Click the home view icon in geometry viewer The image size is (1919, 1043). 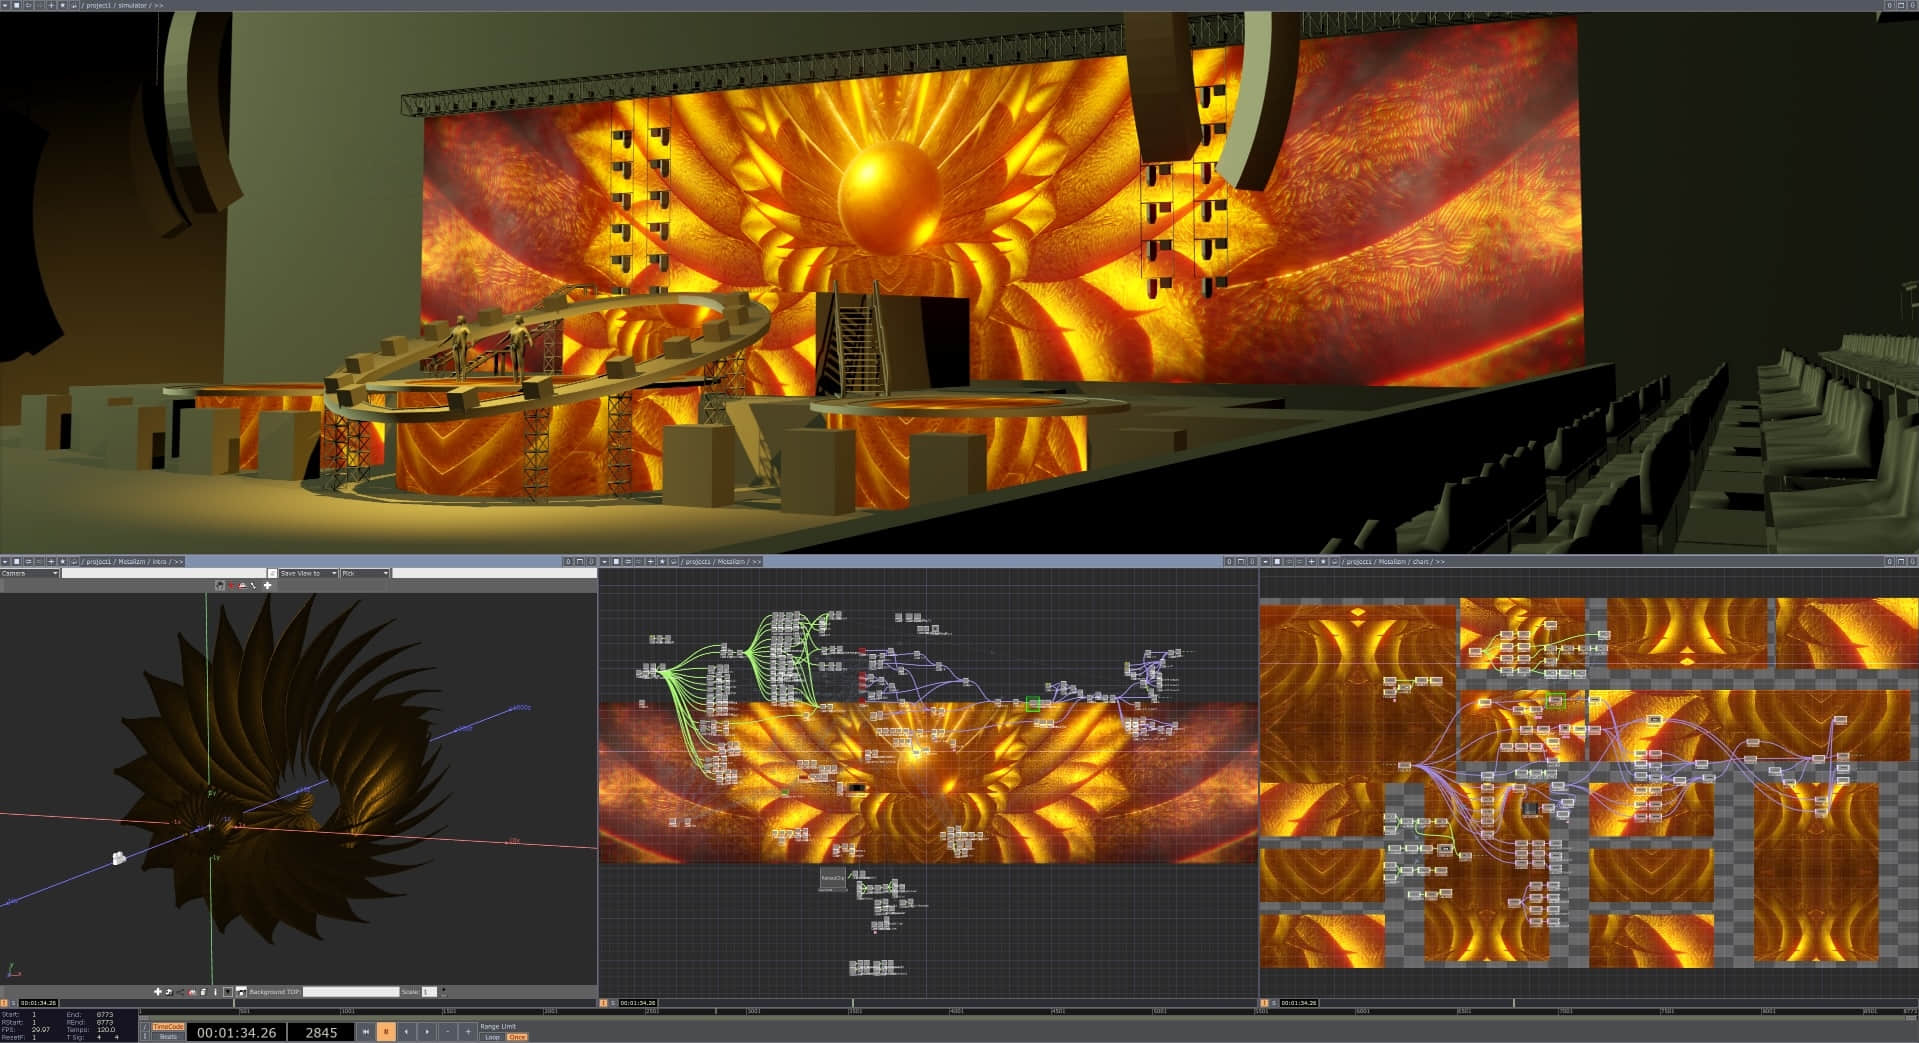click(x=220, y=585)
